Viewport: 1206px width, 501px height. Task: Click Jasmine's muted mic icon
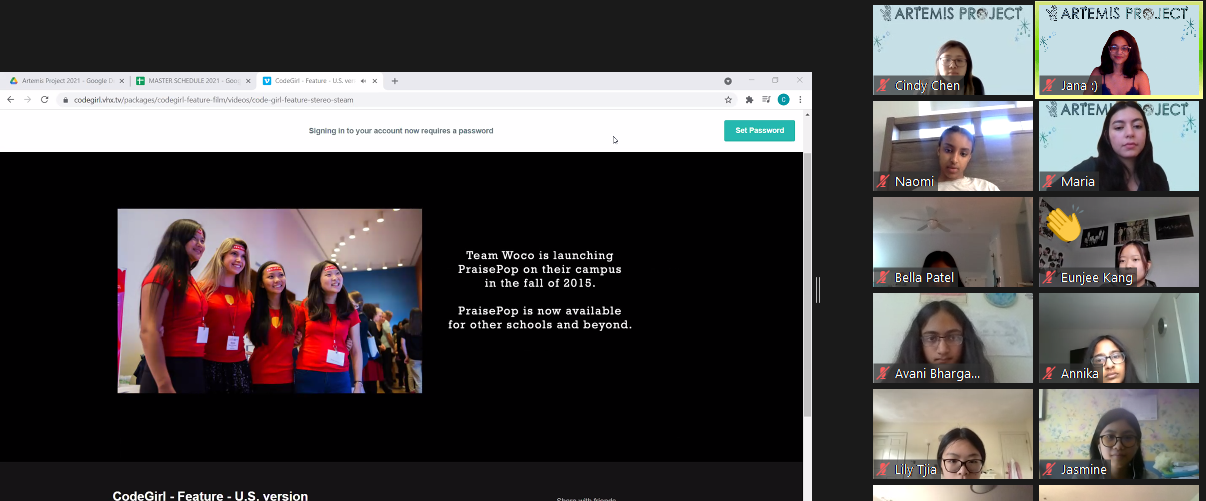click(x=1049, y=470)
